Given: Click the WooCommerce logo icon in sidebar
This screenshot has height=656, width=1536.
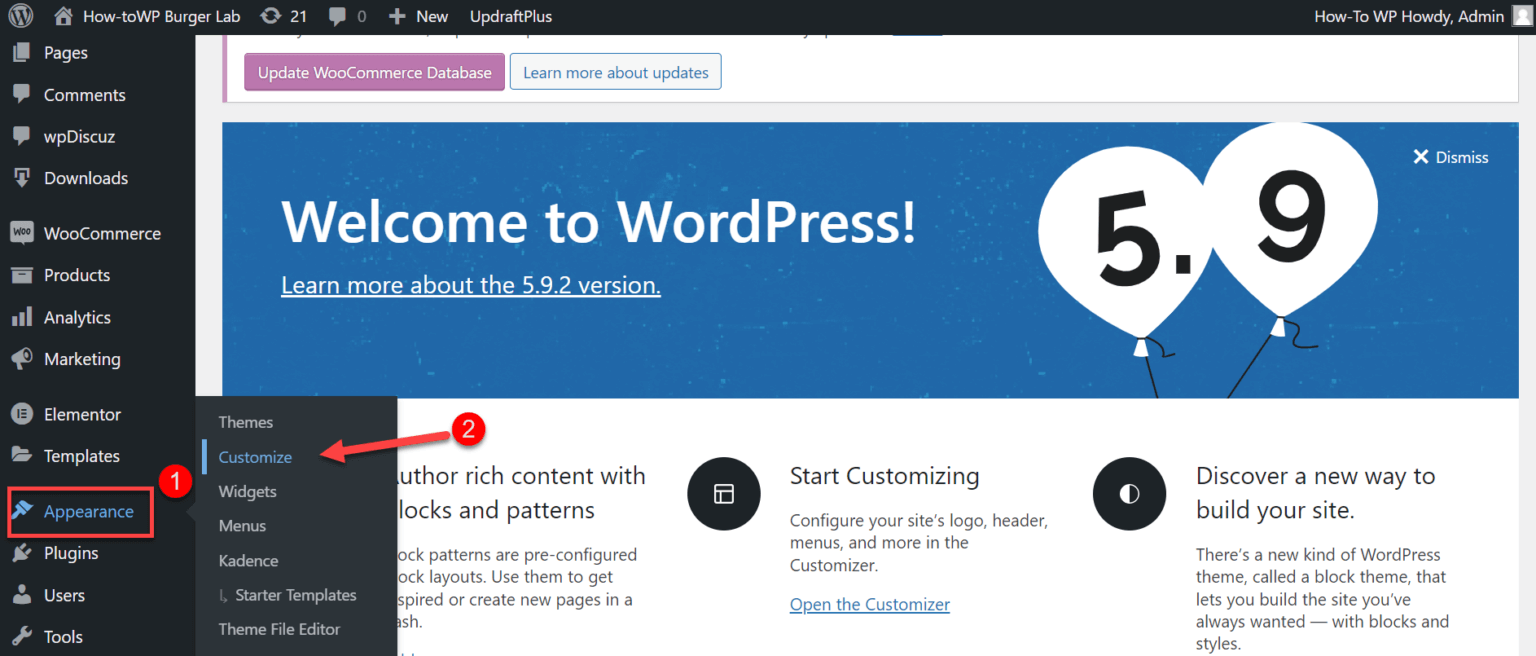Looking at the screenshot, I should pyautogui.click(x=22, y=233).
